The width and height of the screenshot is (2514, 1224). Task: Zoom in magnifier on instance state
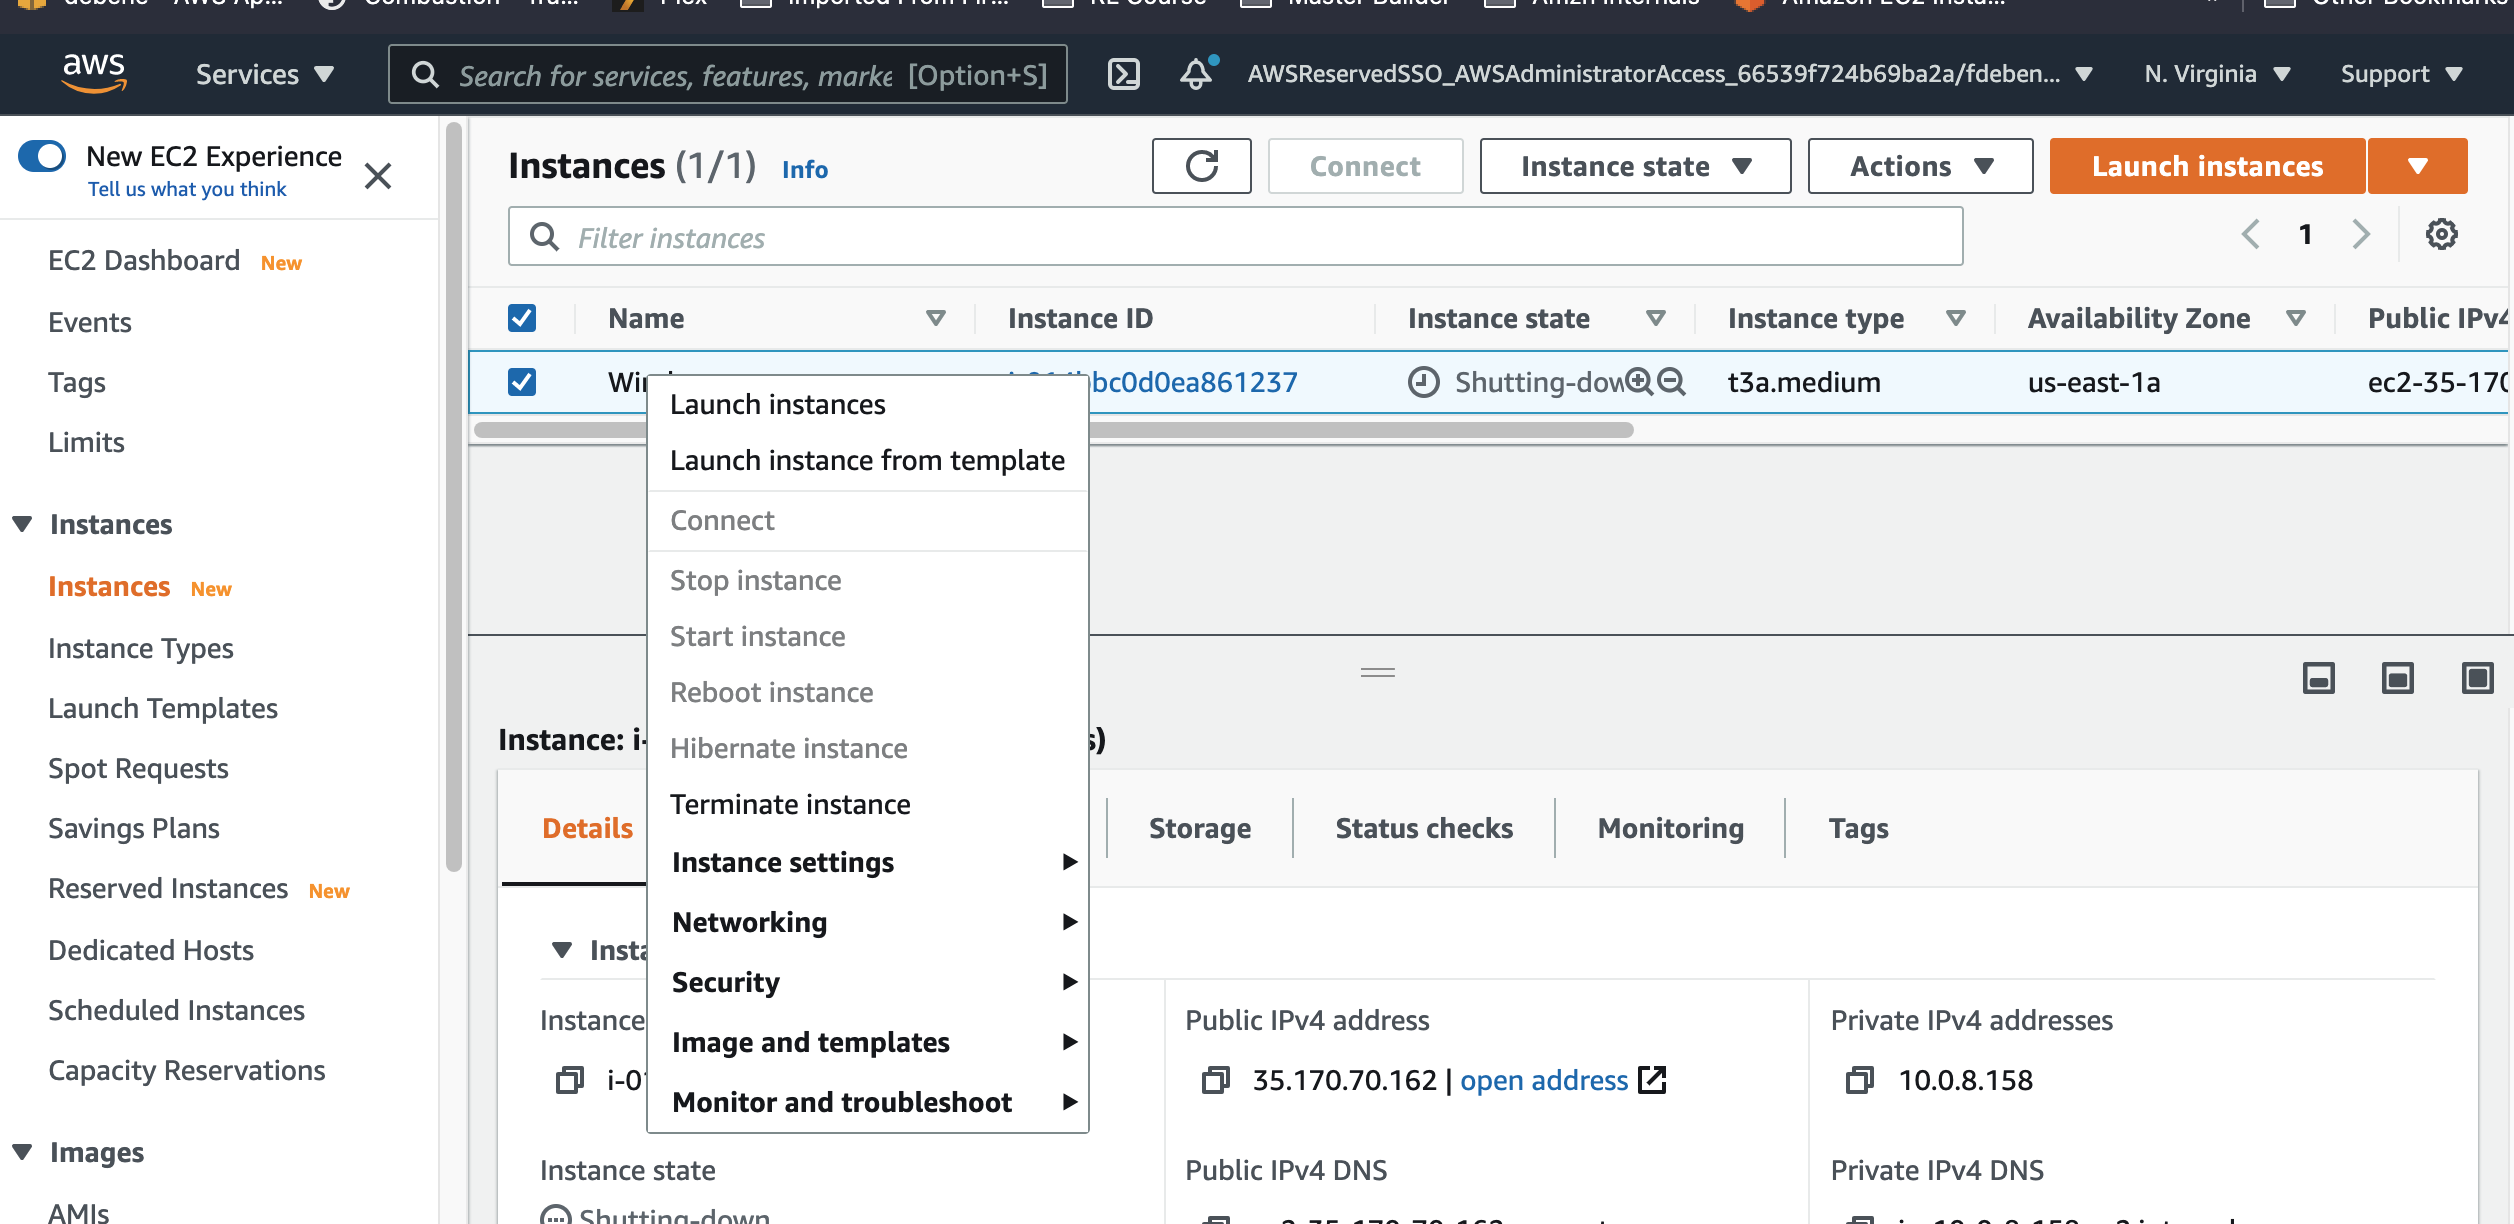(x=1639, y=381)
